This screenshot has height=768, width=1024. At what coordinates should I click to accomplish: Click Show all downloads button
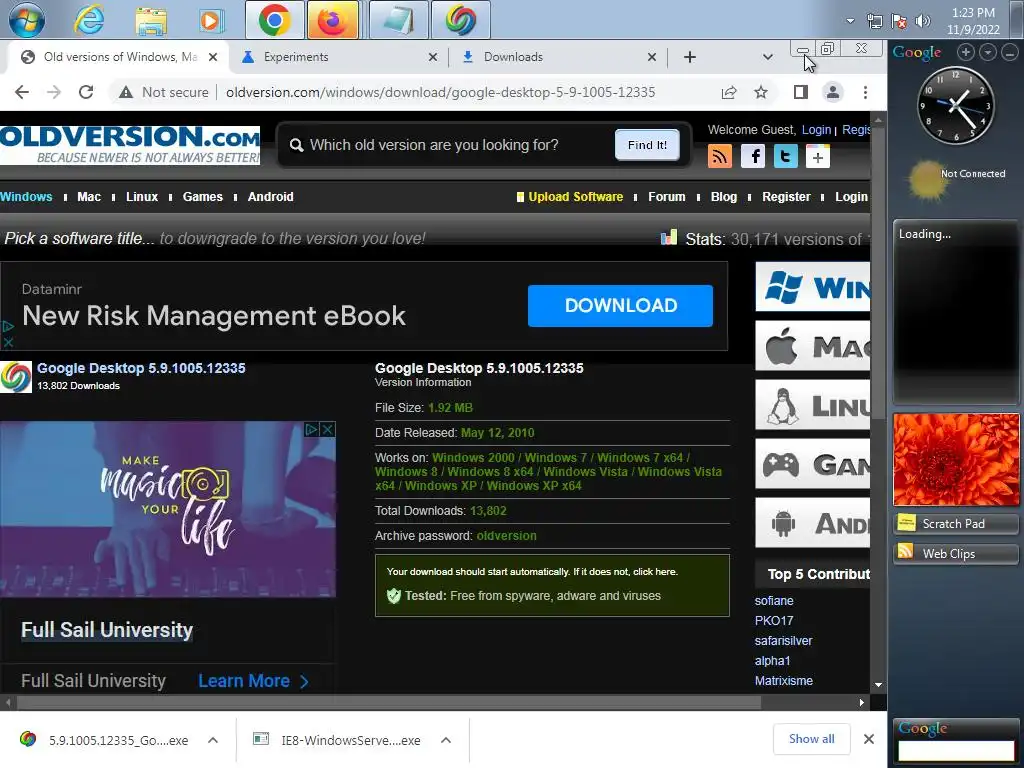pos(811,739)
